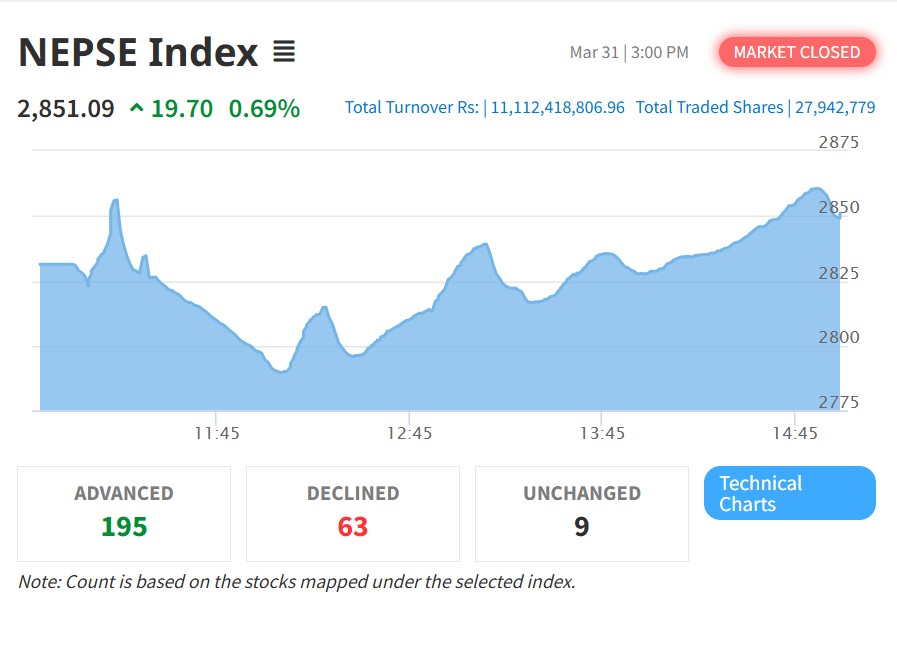Click the 13:45 time axis marker
Viewport: 897px width, 645px height.
pos(602,433)
